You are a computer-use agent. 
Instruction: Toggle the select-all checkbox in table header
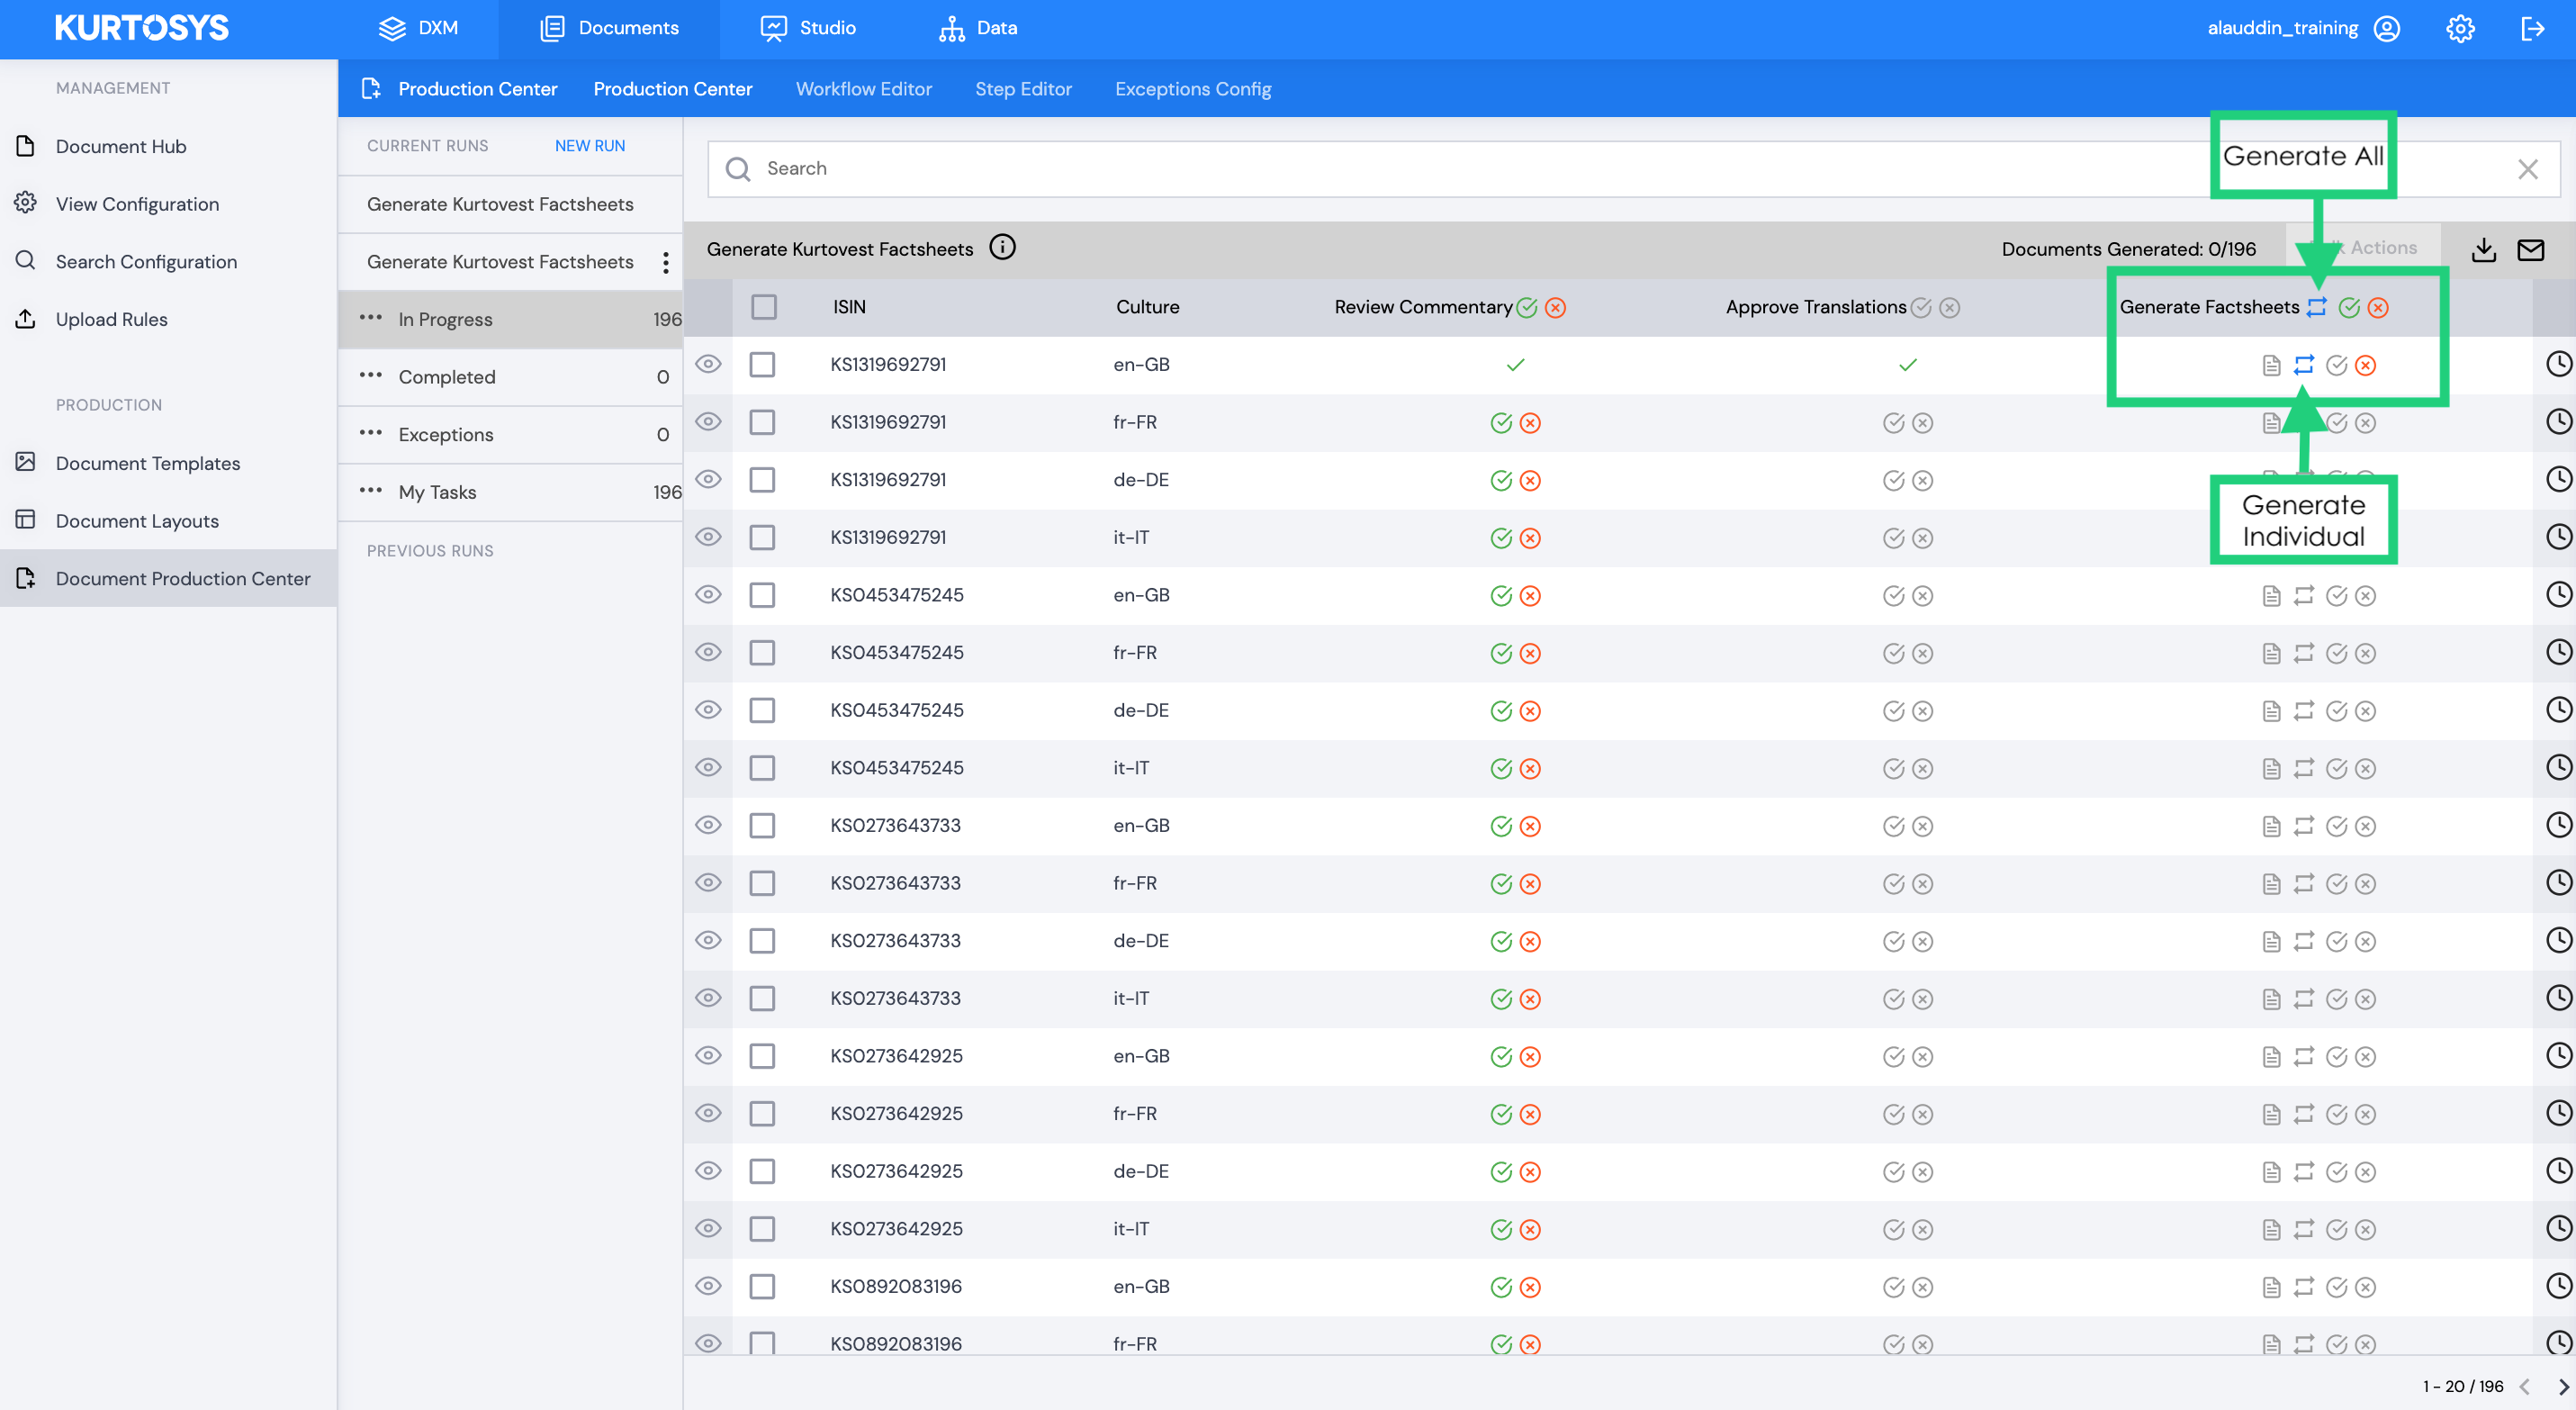tap(764, 307)
